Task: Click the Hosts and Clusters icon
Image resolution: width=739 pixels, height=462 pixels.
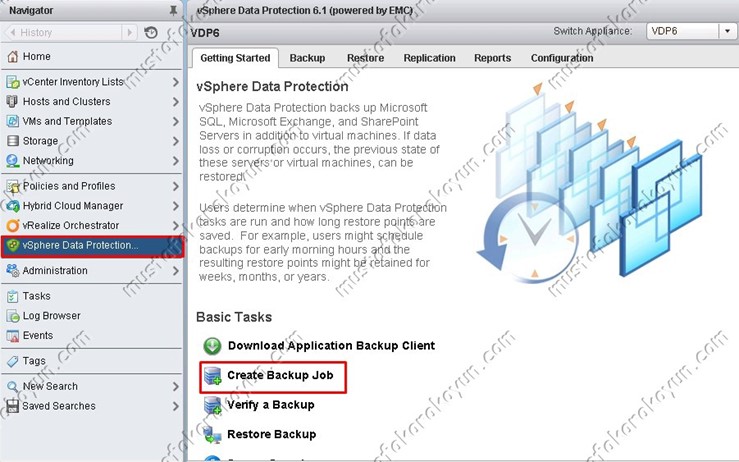Action: [13, 102]
